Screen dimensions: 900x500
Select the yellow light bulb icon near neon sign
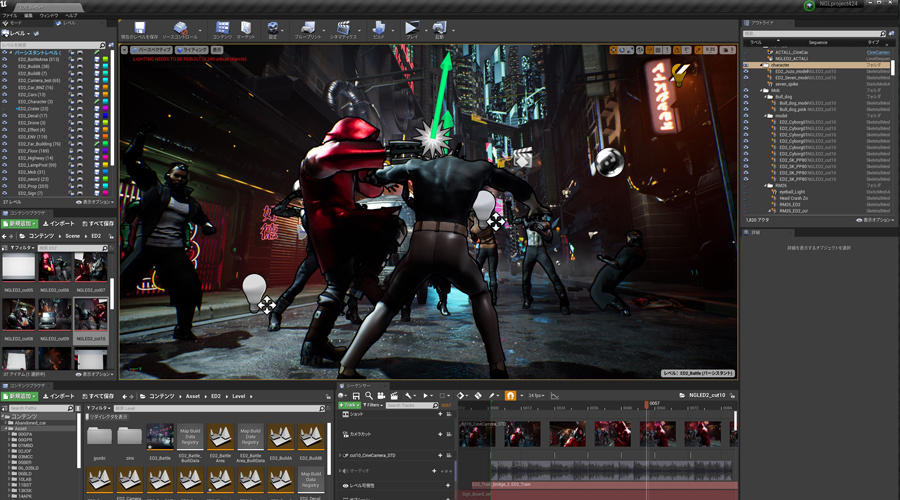pyautogui.click(x=681, y=75)
